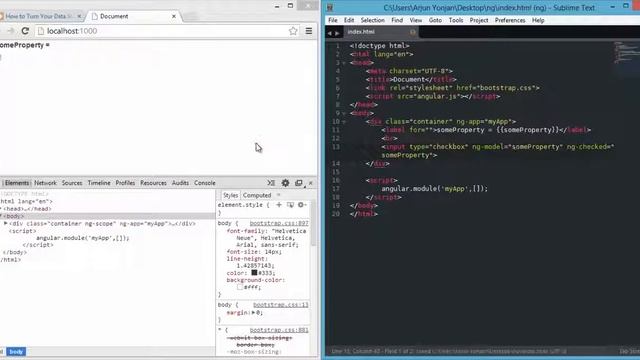Screen dimensions: 640x360
Task: Switch to the Elements tab in DevTools
Action: [x=17, y=183]
